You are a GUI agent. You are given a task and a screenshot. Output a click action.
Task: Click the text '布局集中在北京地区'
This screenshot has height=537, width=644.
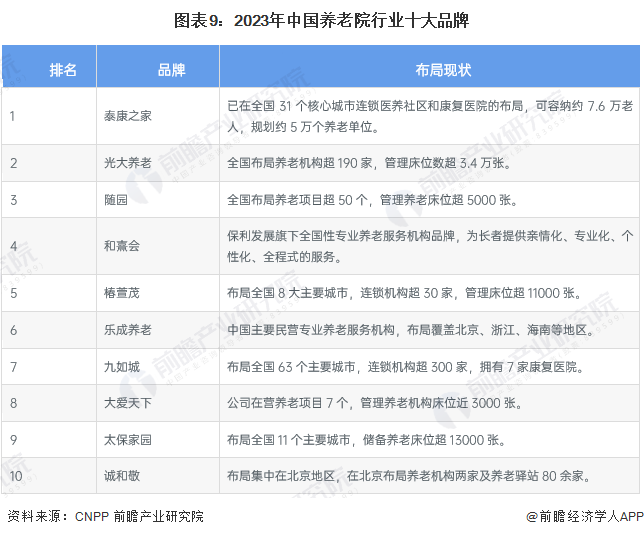coord(281,476)
